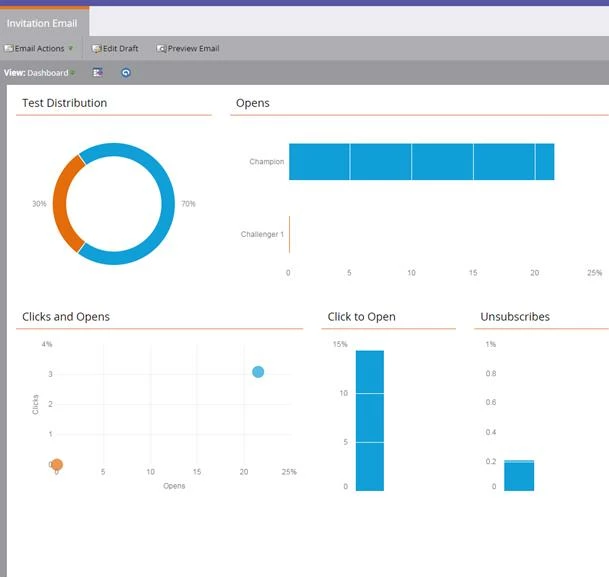609x578 pixels.
Task: Click the 15% label in Click to Open
Action: tap(340, 344)
